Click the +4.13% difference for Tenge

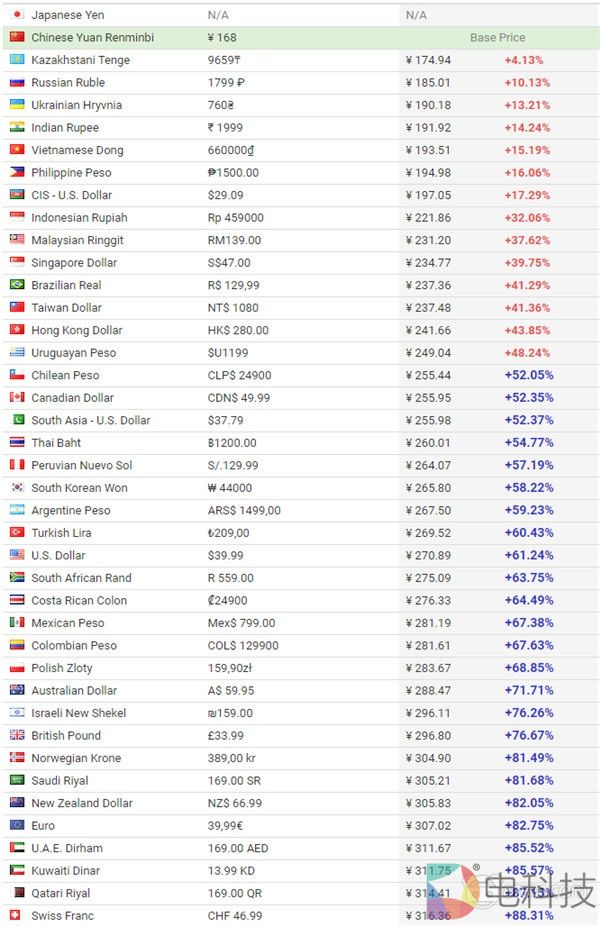[524, 60]
